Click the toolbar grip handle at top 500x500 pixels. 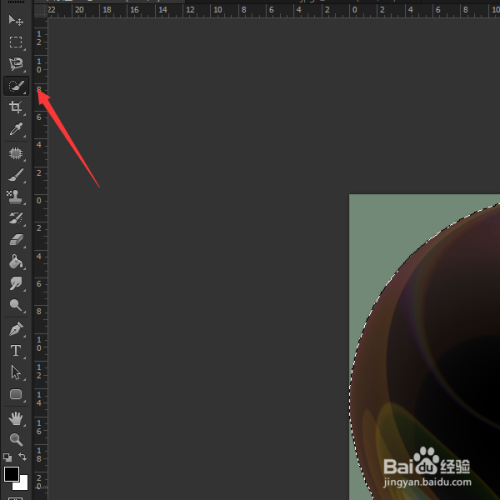tap(16, 2)
